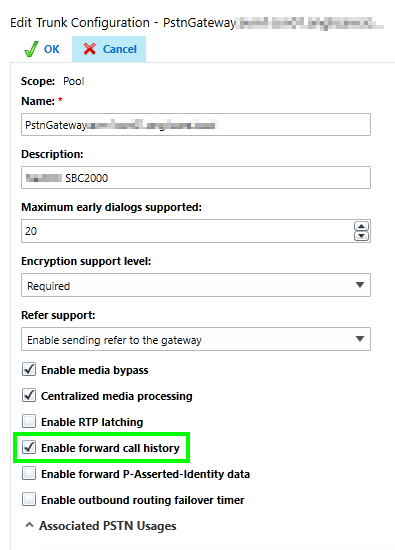Enable RTP latching checkbox
Image resolution: width=395 pixels, height=550 pixels.
pyautogui.click(x=29, y=421)
